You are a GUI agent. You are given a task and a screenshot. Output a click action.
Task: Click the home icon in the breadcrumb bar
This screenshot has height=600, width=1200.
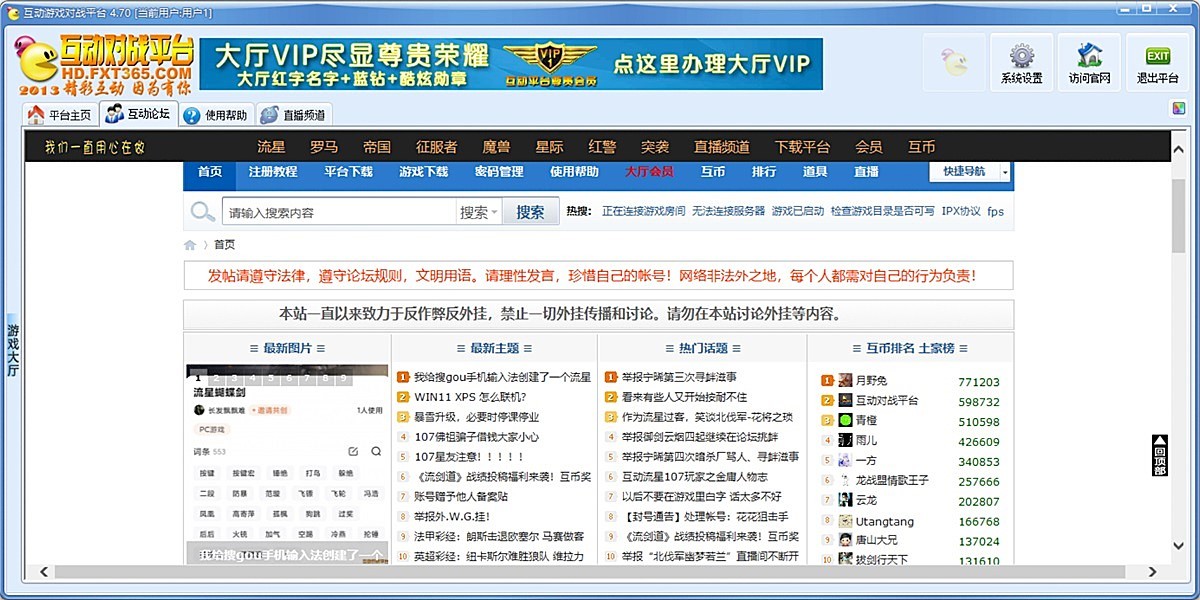[189, 243]
